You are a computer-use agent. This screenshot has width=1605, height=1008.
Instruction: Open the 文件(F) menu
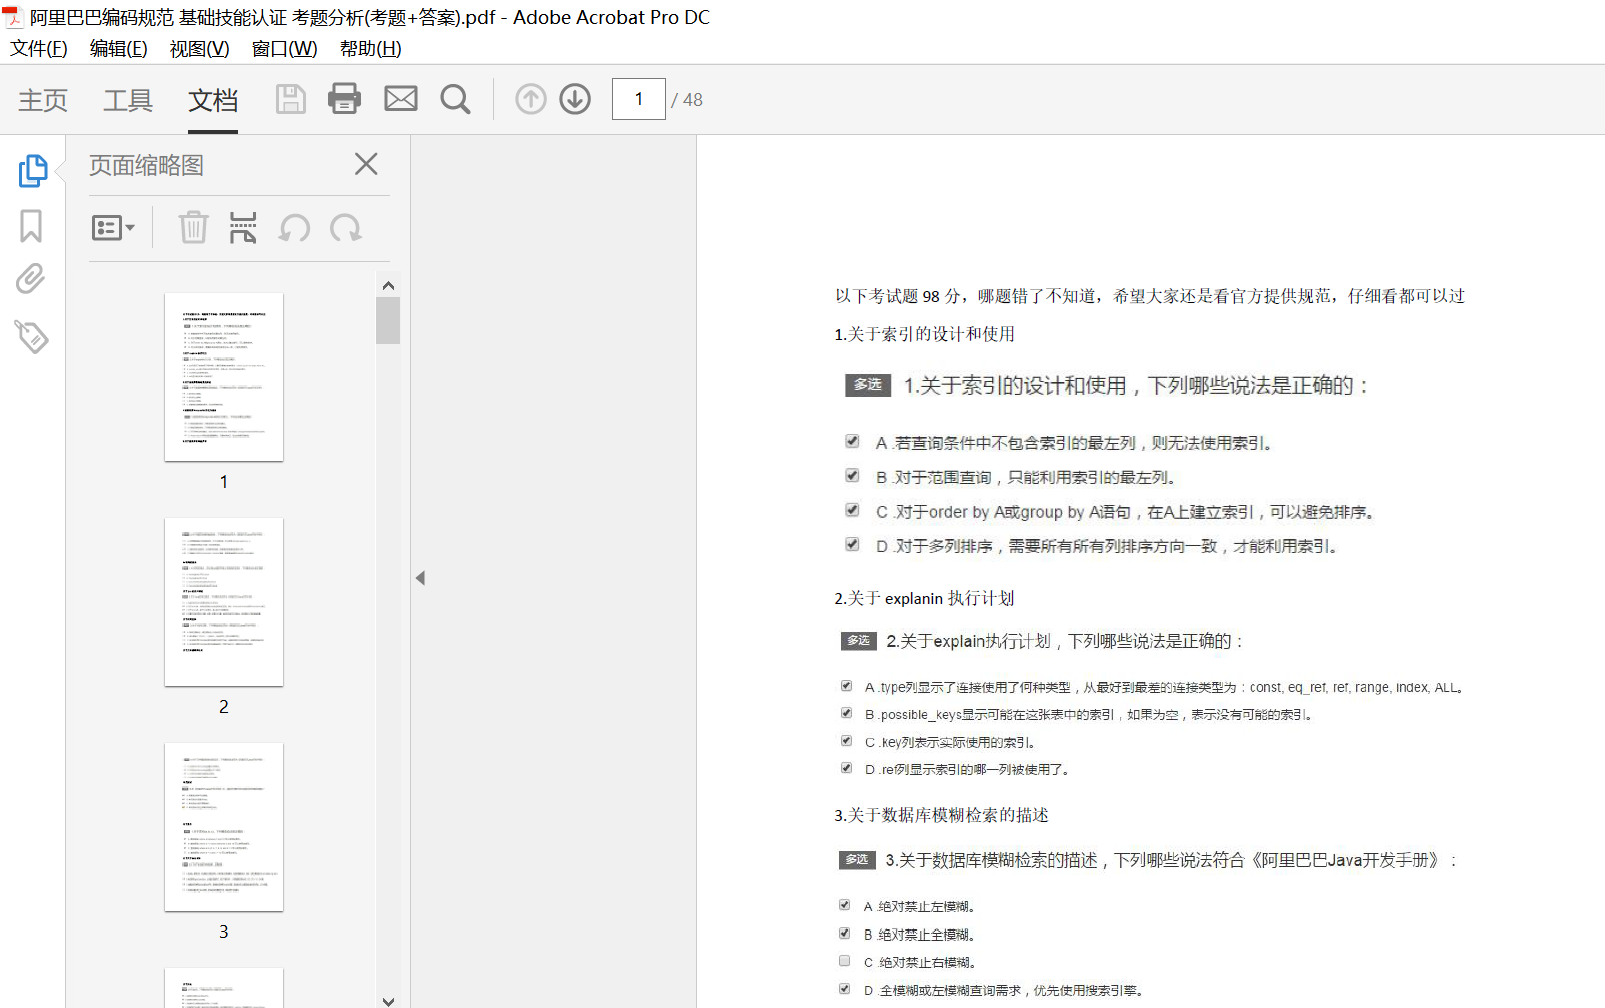[39, 48]
